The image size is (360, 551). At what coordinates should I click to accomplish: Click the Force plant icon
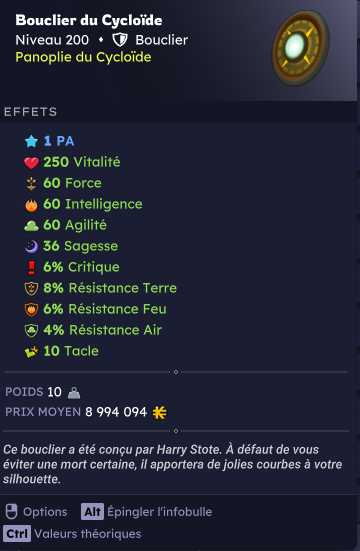[31, 183]
